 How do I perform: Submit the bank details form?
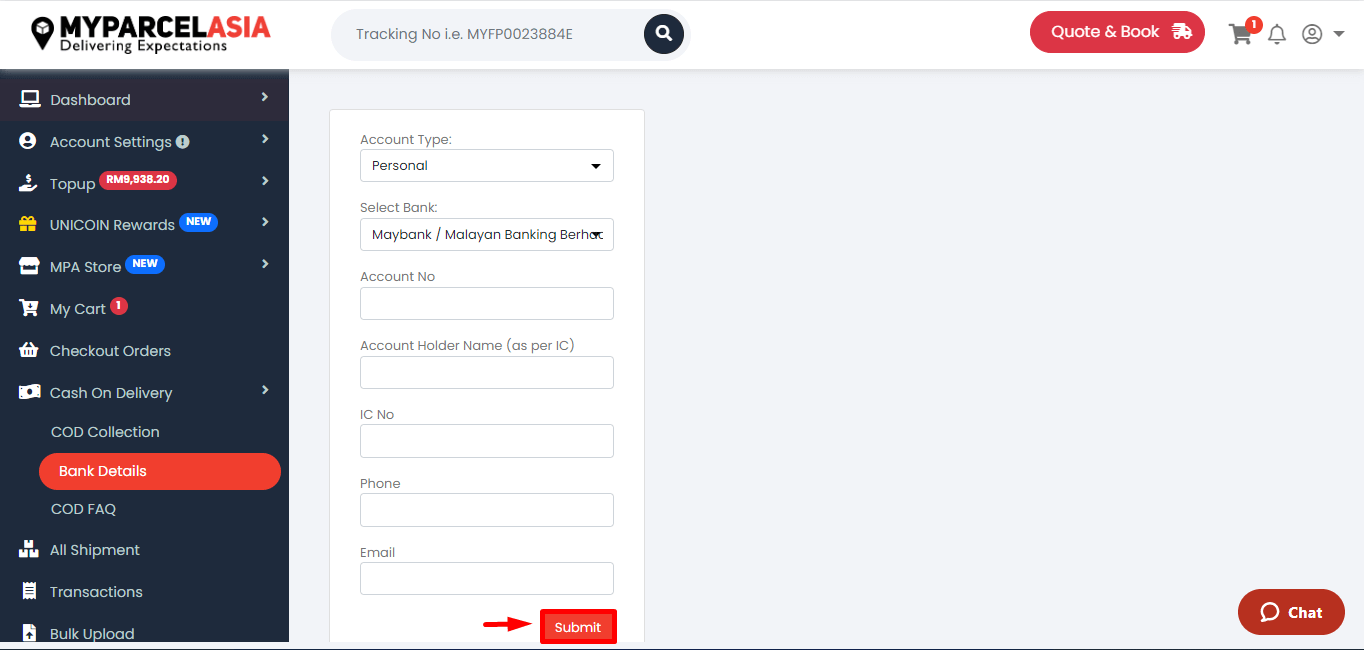click(578, 627)
